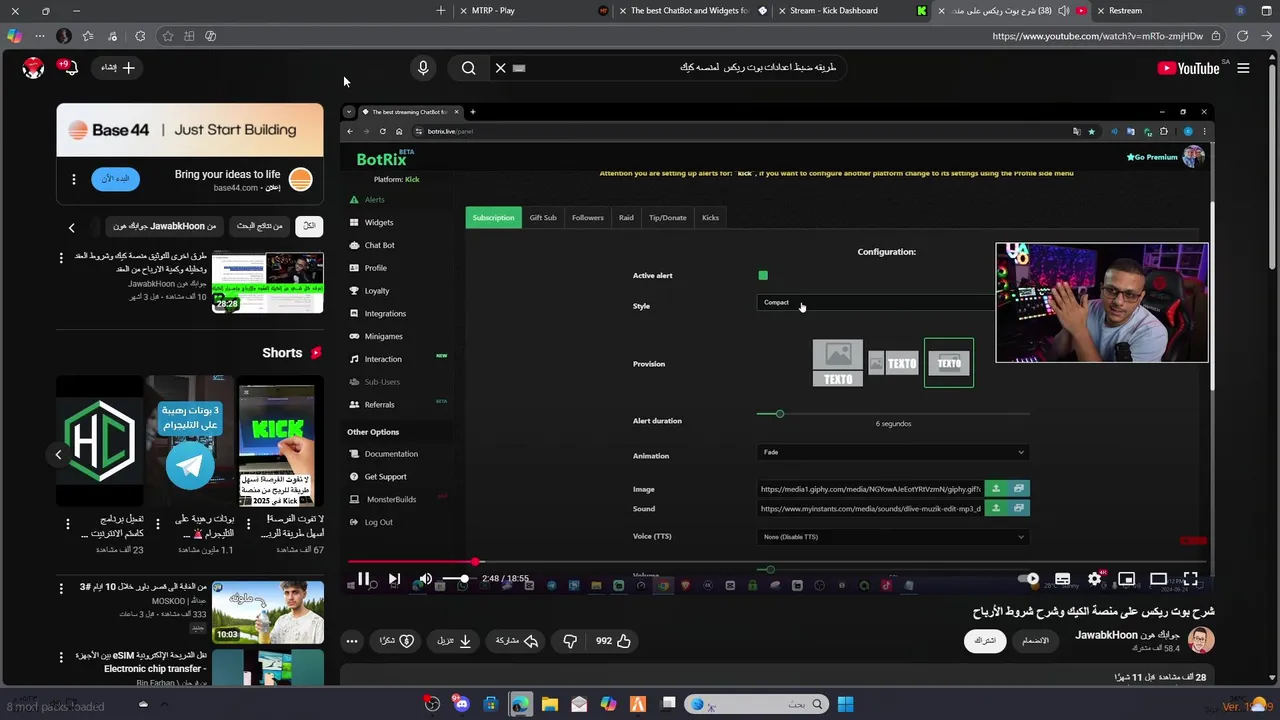Screen dimensions: 1280x720
Task: Open Discord from the taskbar
Action: point(461,704)
